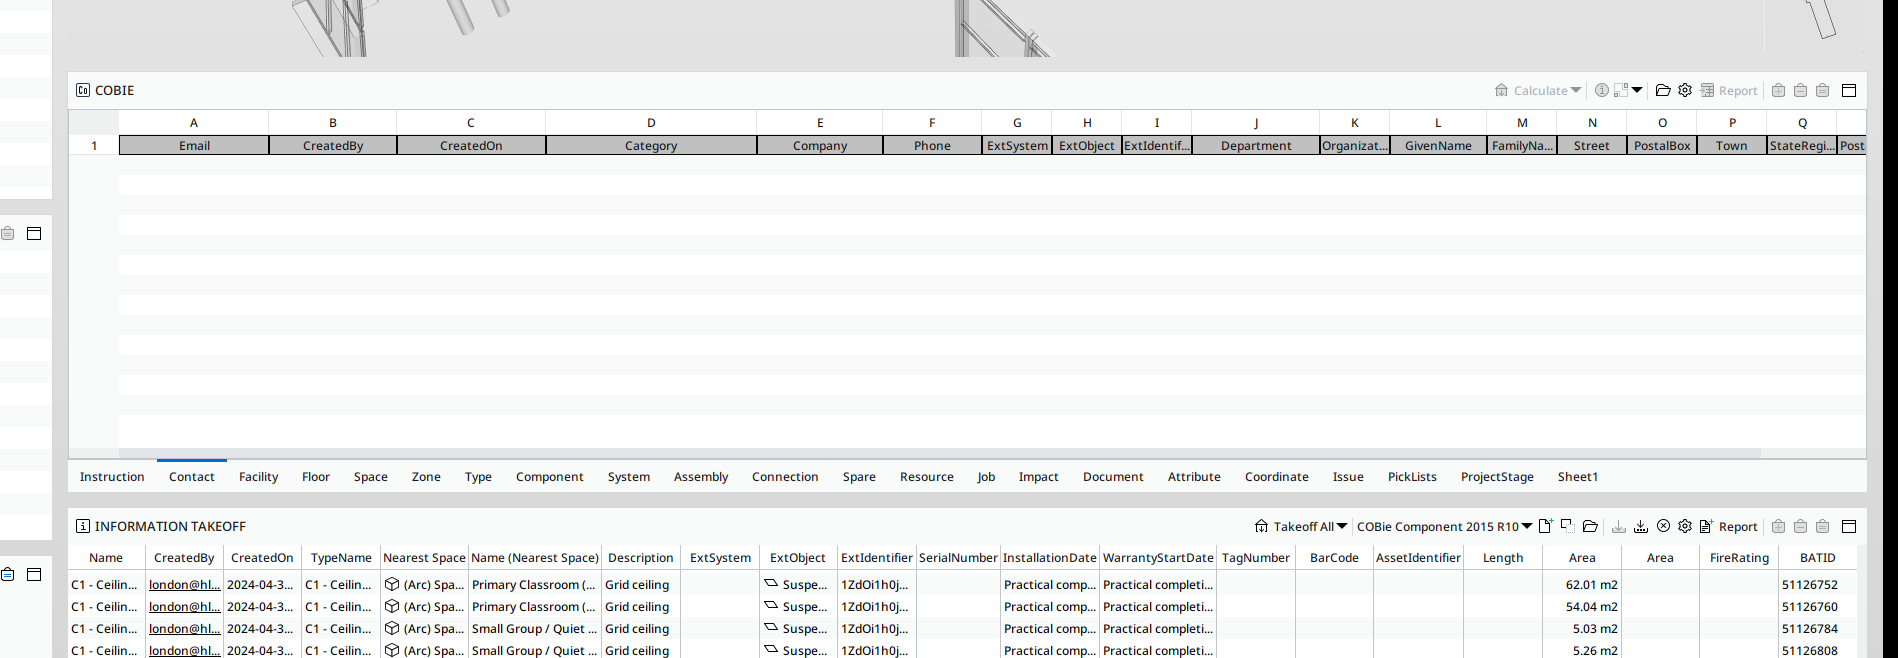This screenshot has height=658, width=1898.
Task: Switch to the Instruction sheet tab
Action: (112, 477)
